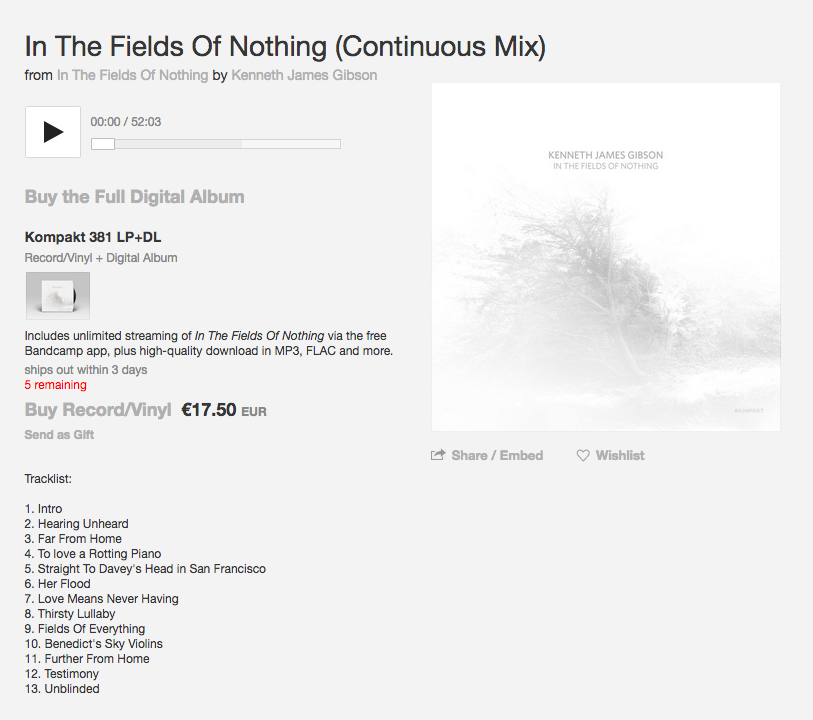Image resolution: width=813 pixels, height=720 pixels.
Task: Click the €17.50 EUR price
Action: [223, 411]
